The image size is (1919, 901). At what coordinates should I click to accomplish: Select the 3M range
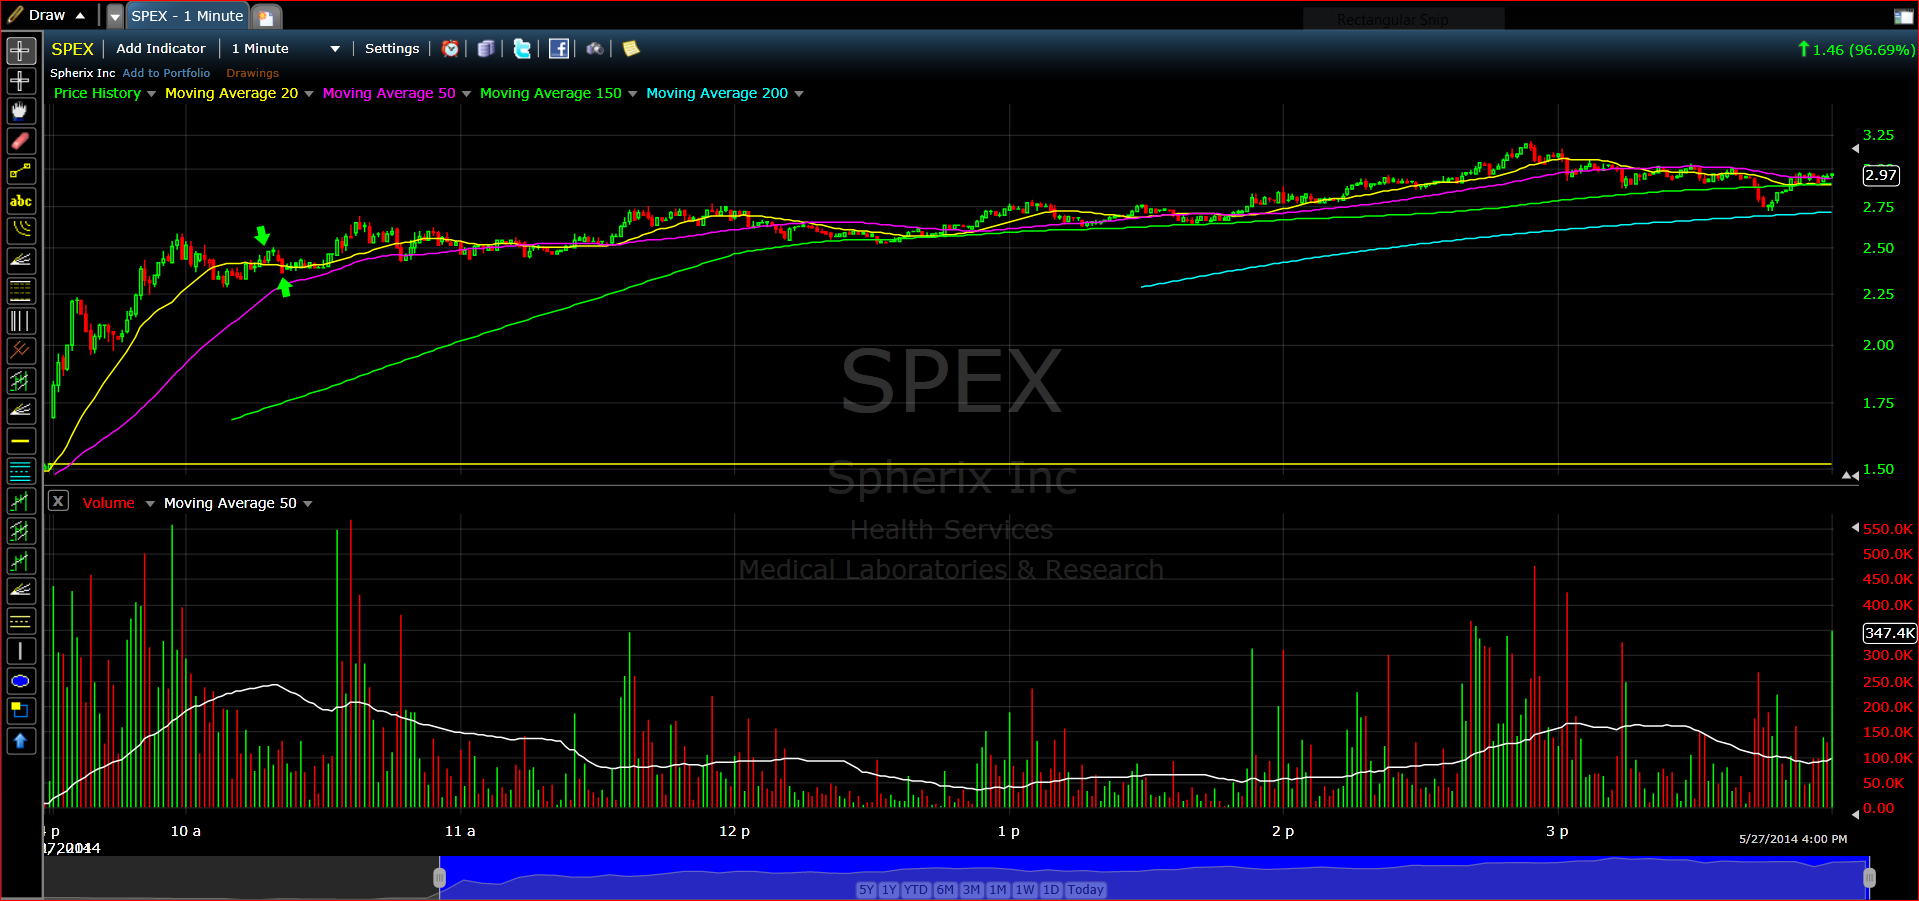971,889
